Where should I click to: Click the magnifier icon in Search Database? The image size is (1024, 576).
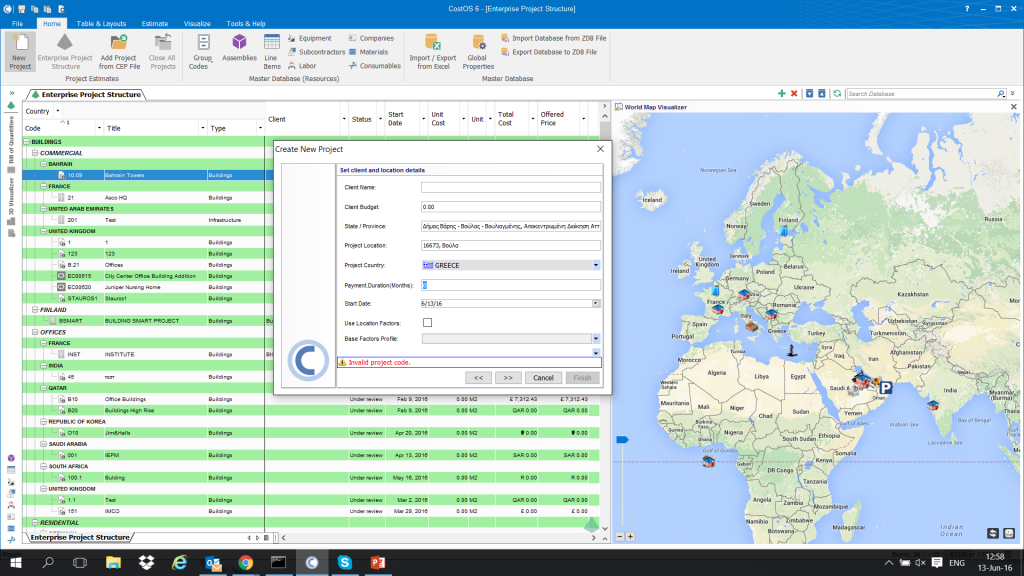(1001, 94)
